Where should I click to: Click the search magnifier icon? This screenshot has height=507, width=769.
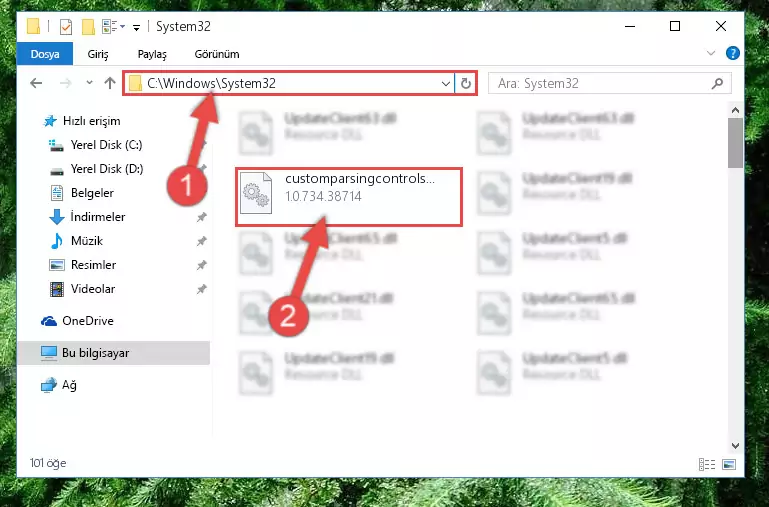click(717, 83)
